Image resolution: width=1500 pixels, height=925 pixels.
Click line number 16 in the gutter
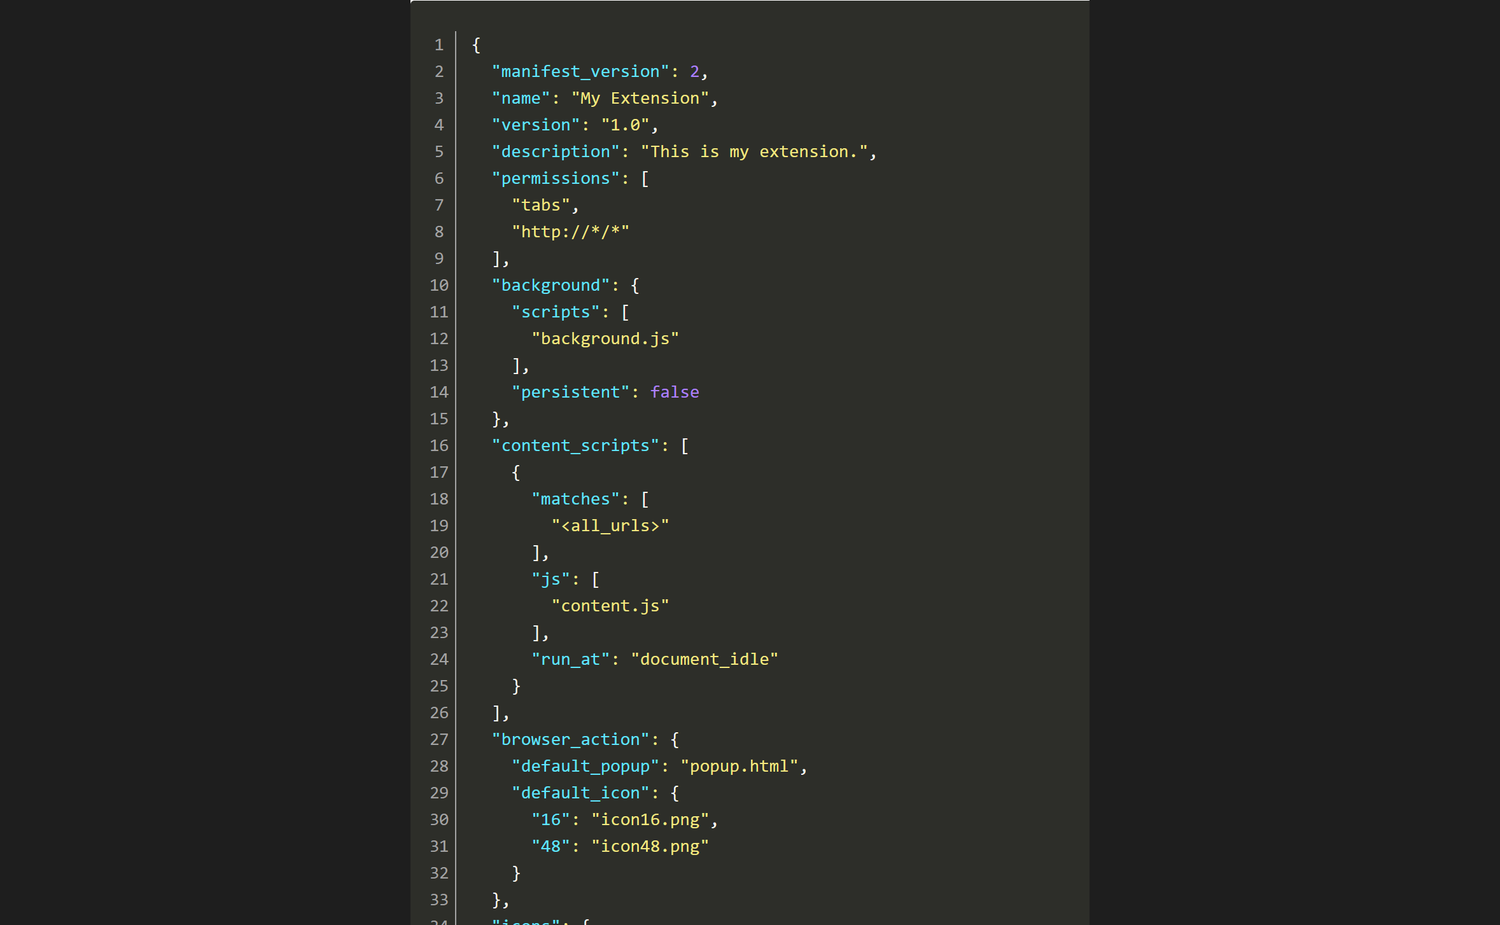coord(439,445)
